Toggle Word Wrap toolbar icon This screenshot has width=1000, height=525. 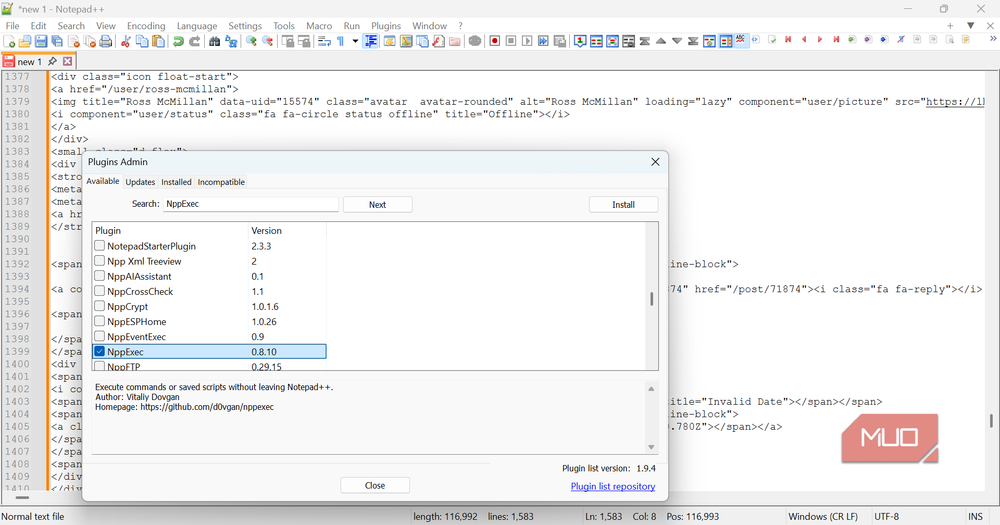coord(324,41)
